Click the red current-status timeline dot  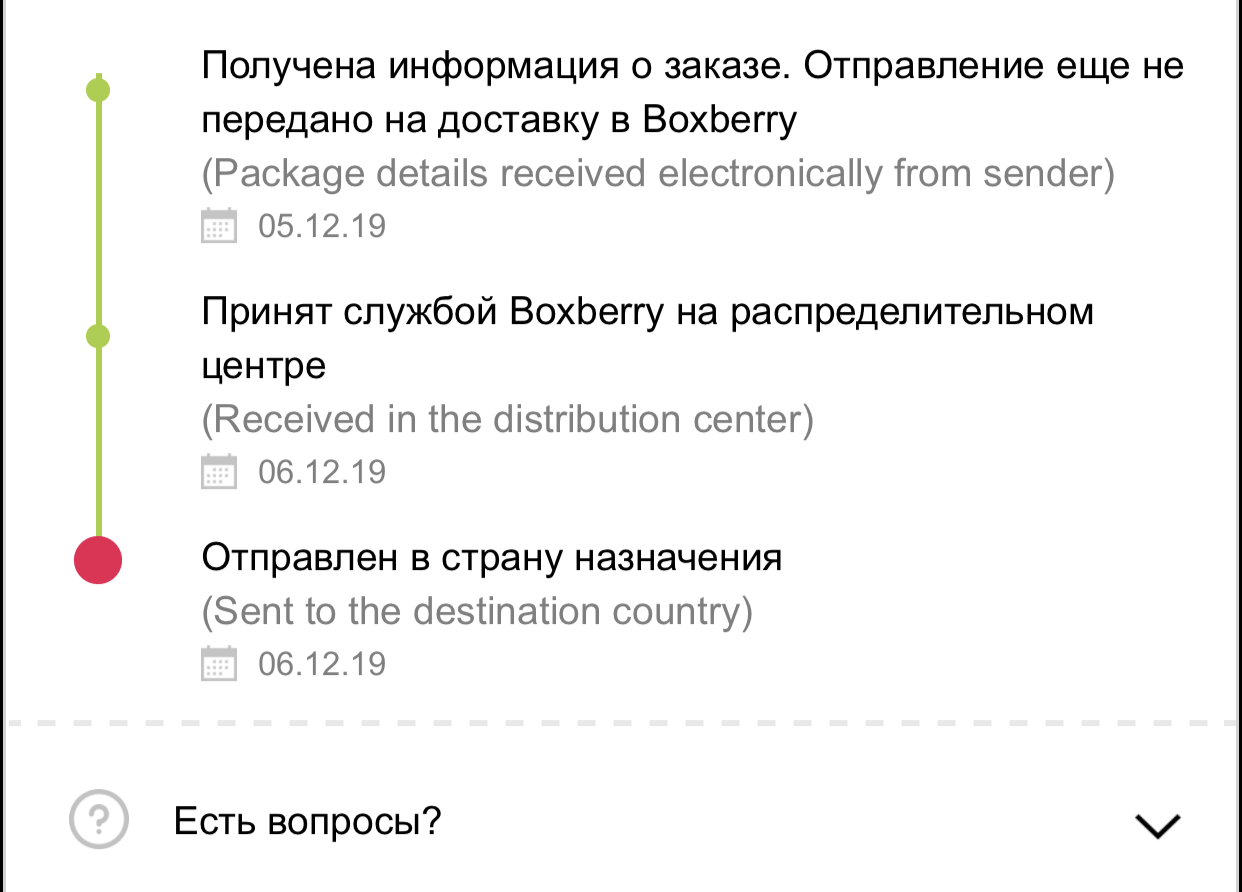tap(98, 559)
